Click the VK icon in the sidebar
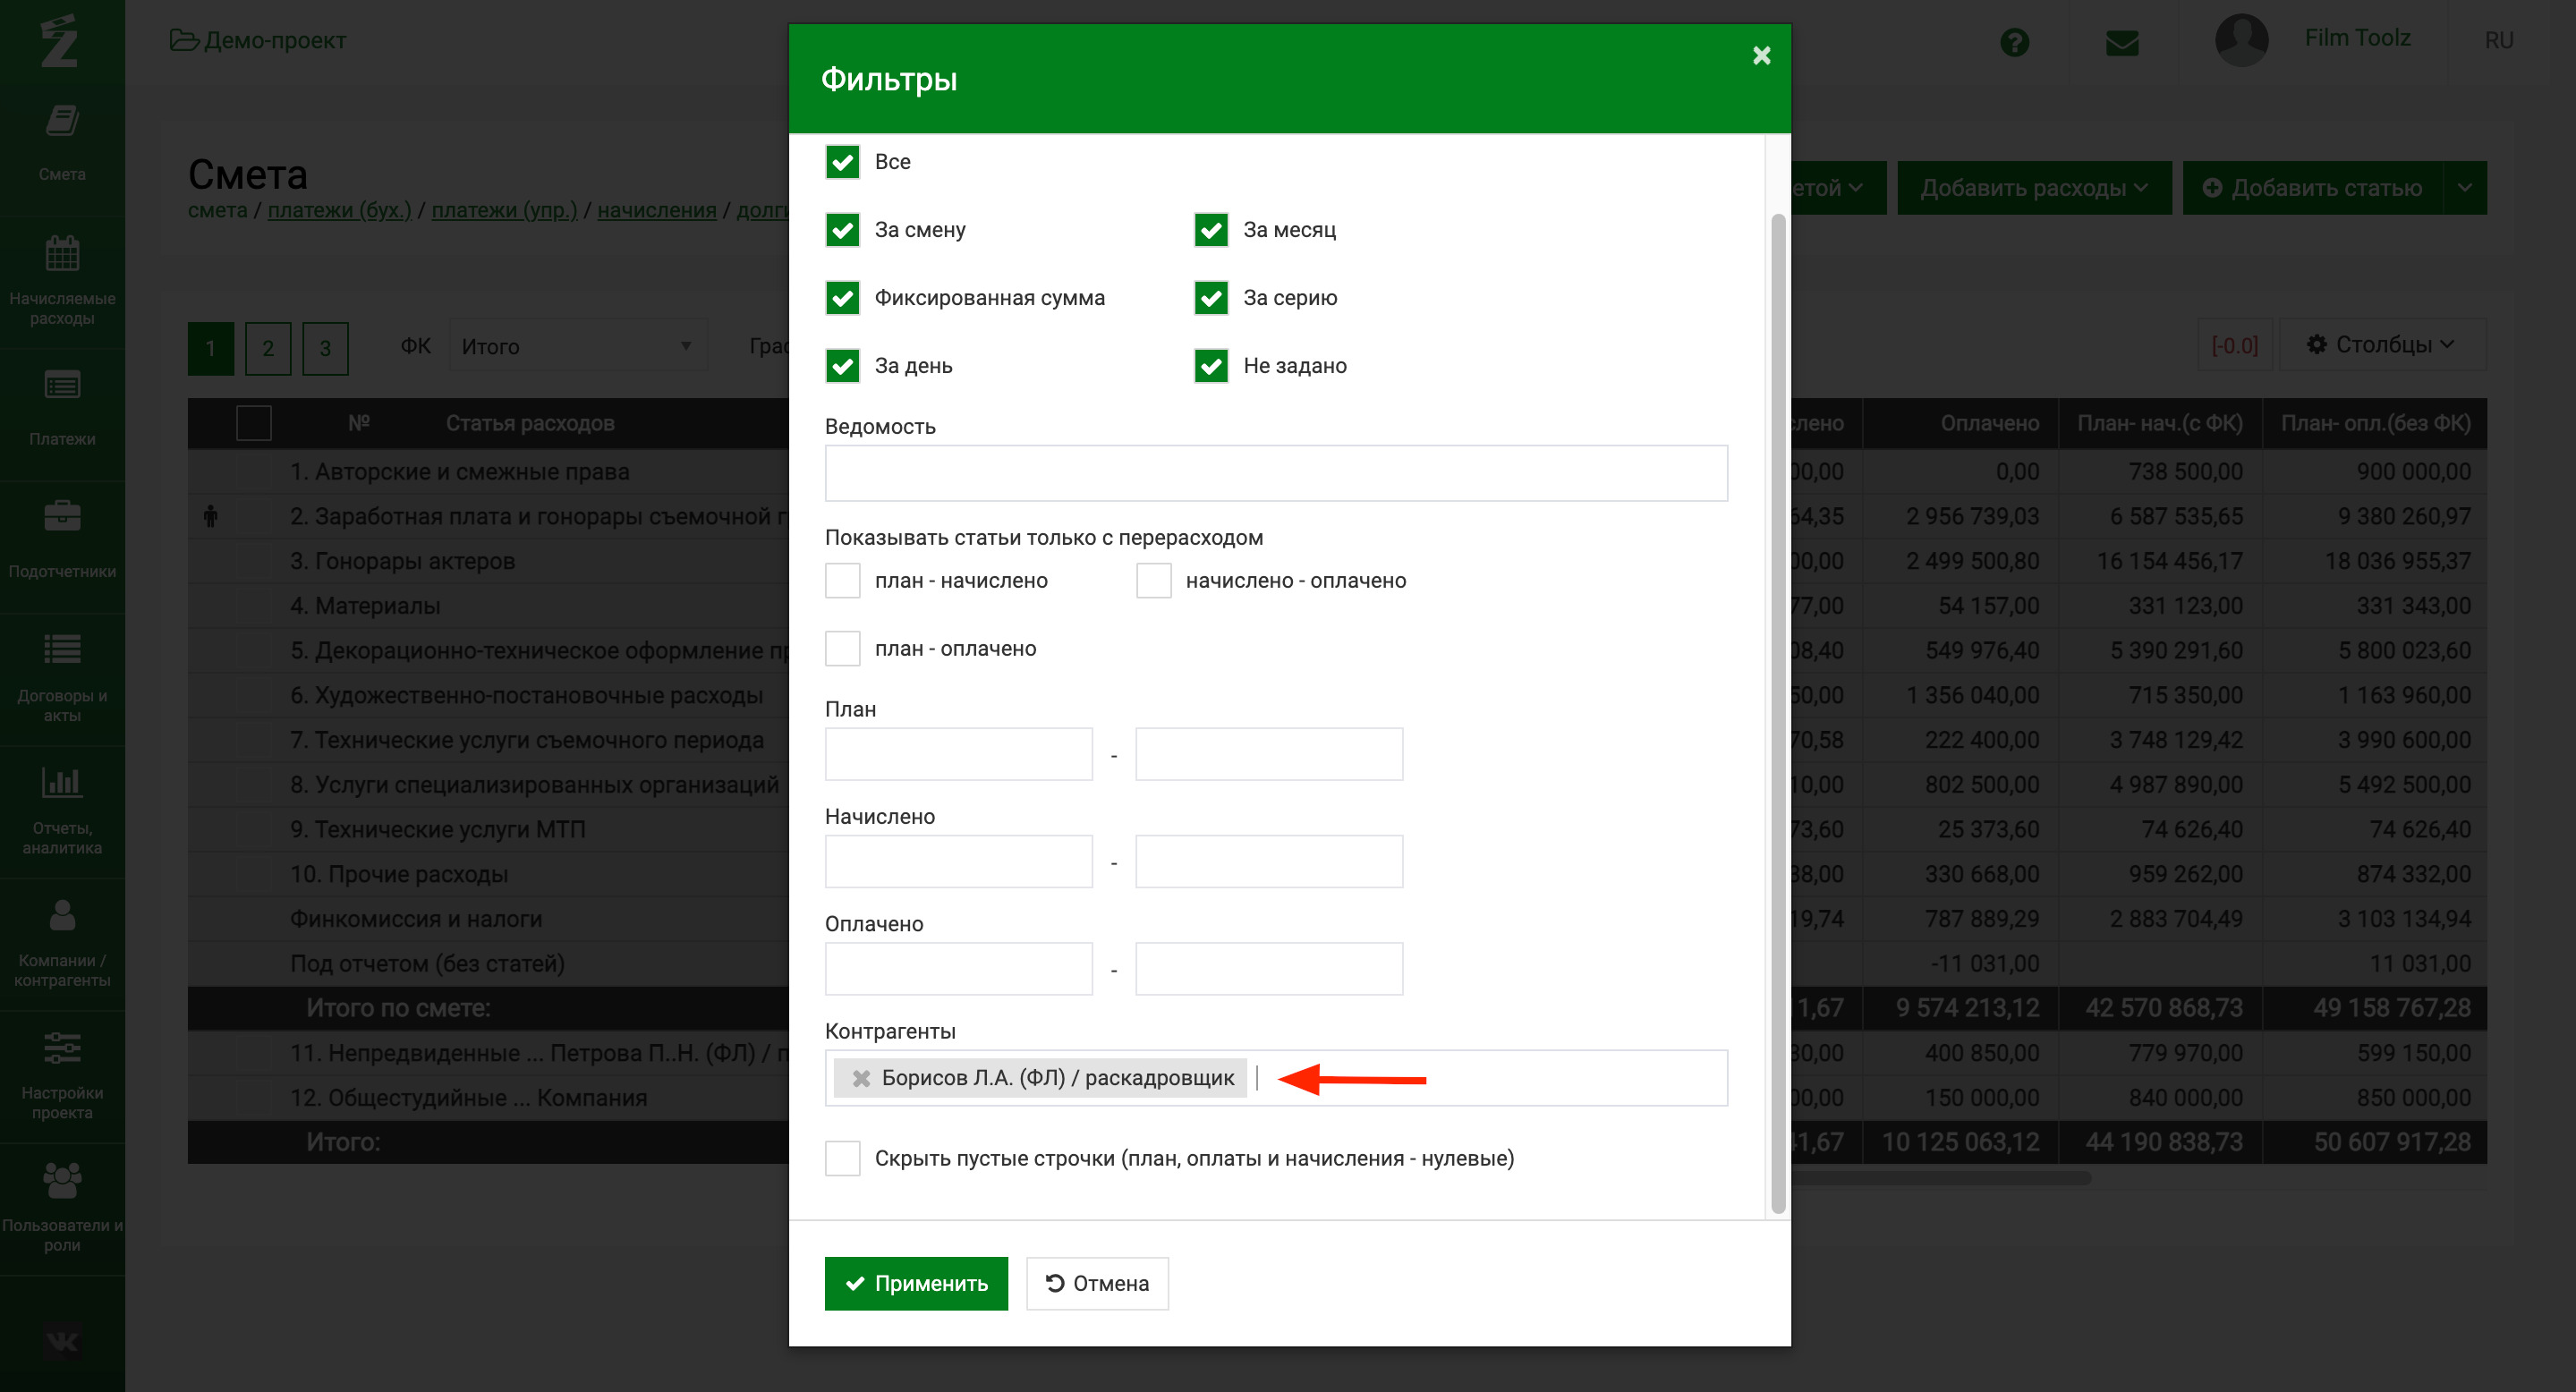Screen dimensions: 2576x1392 pos(62,1340)
